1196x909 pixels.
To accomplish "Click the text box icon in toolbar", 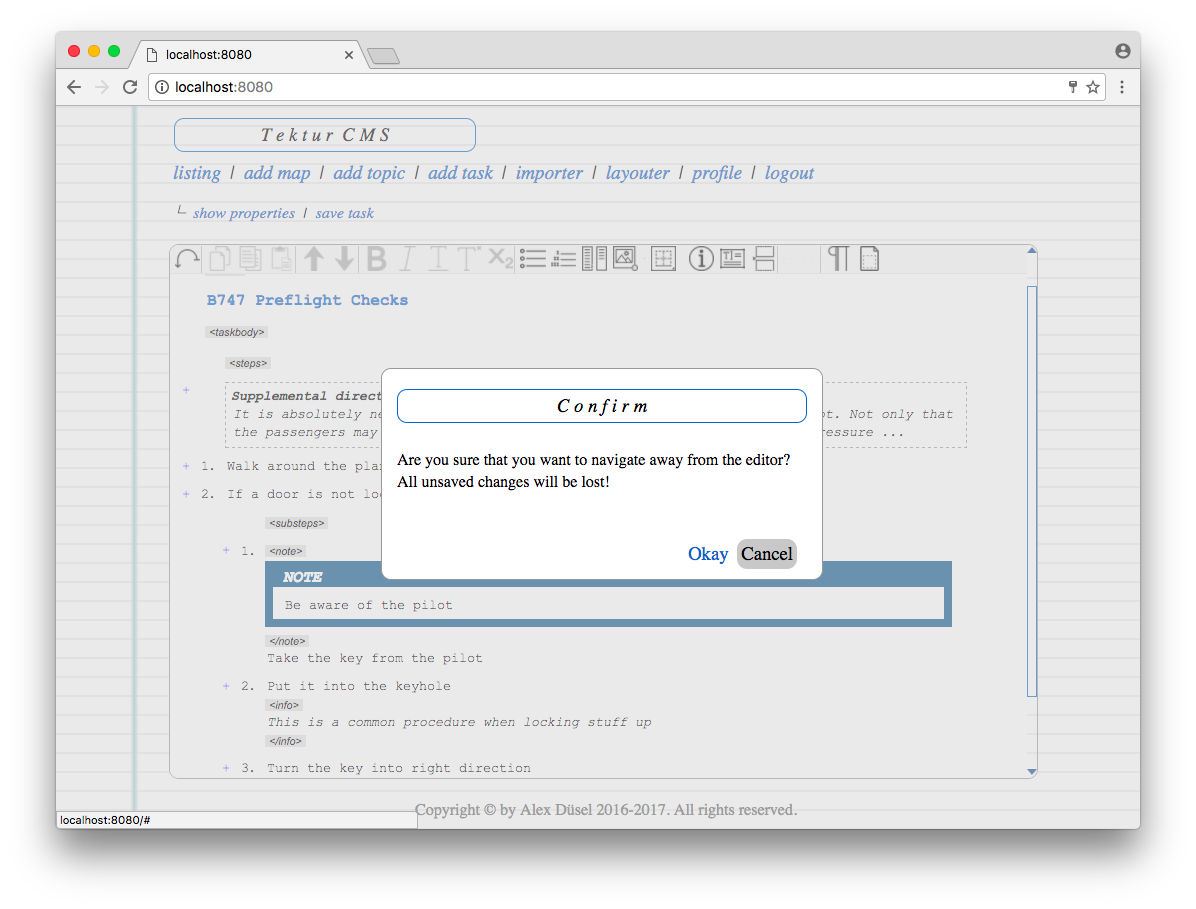I will 732,259.
